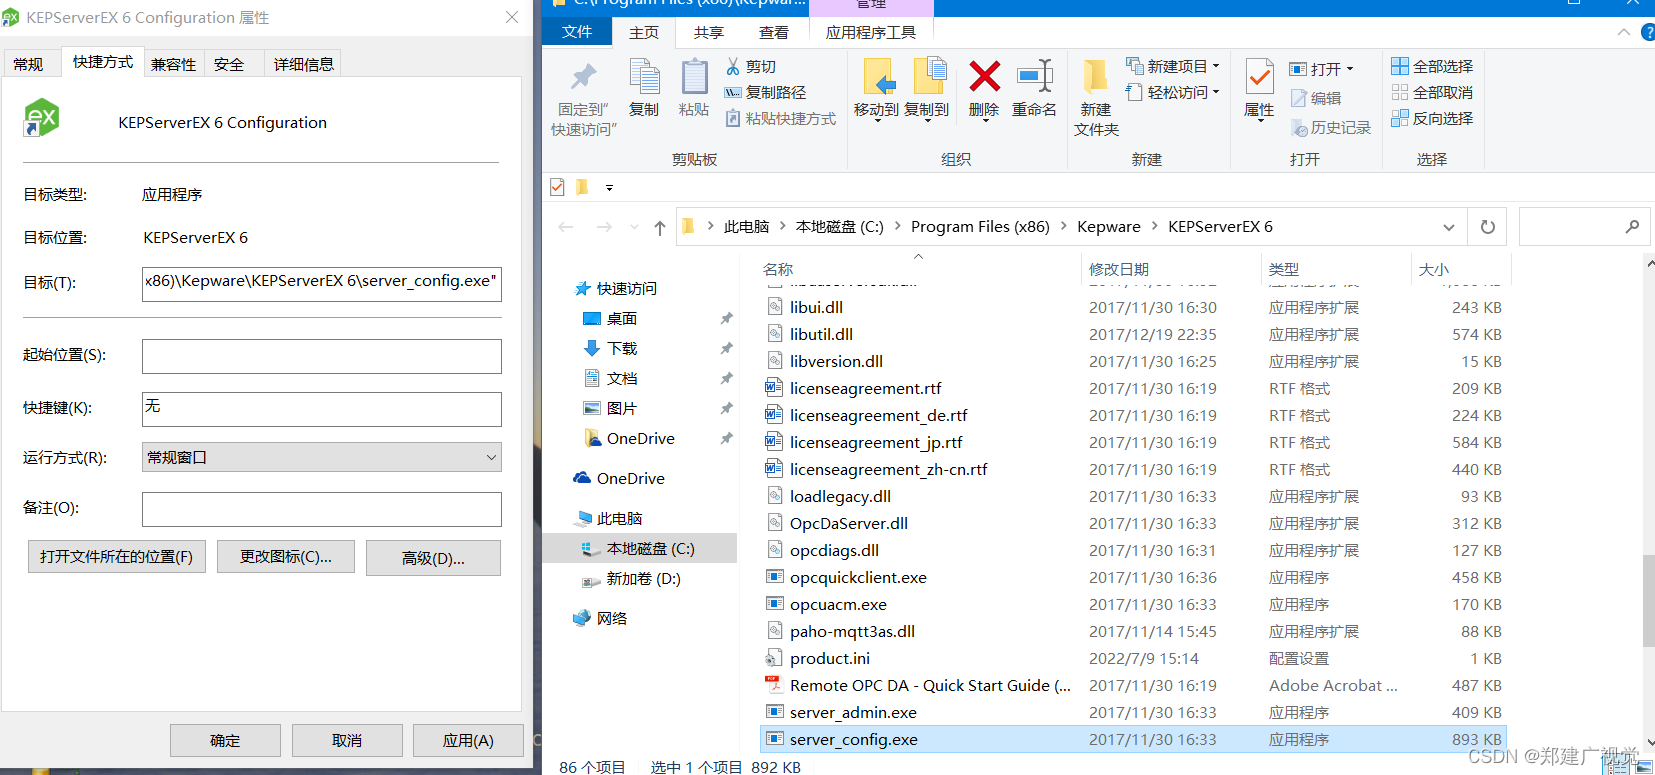Image resolution: width=1655 pixels, height=775 pixels.
Task: Switch to the General tab in properties
Action: pyautogui.click(x=28, y=64)
